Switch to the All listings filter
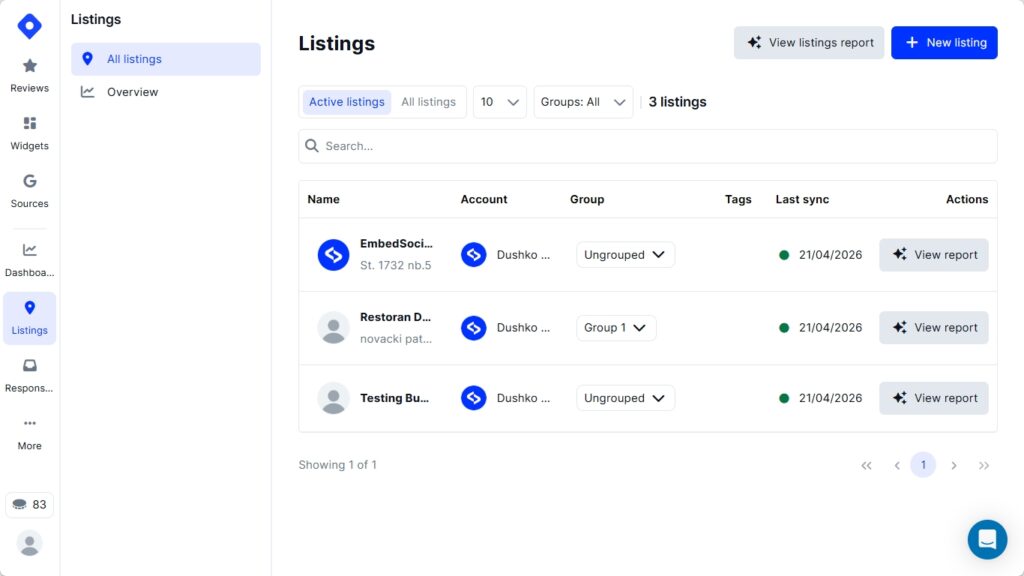 [428, 101]
